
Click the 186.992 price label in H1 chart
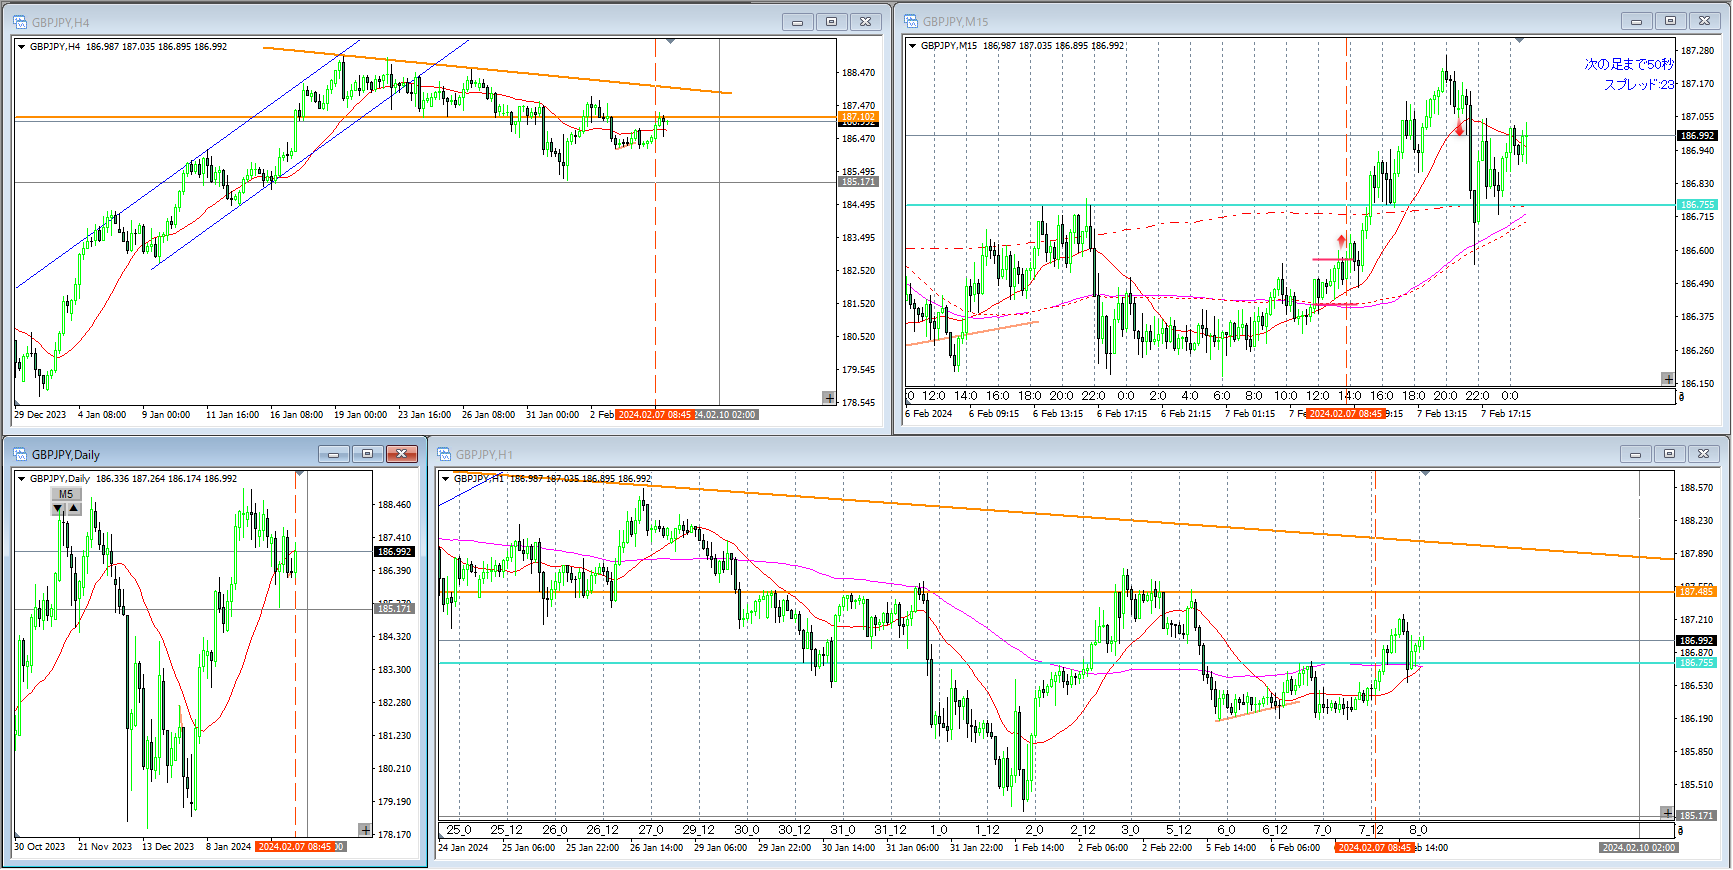[x=1696, y=640]
